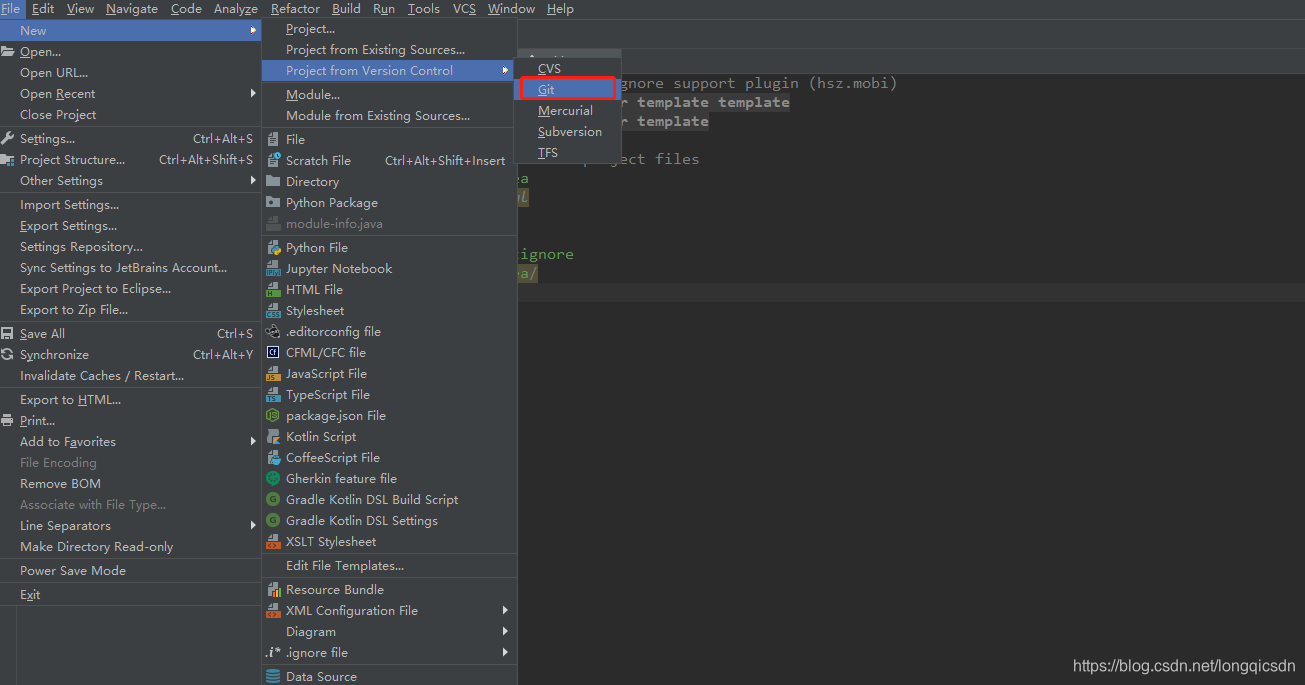Choose Sync Settings to JetBrains Account...
Viewport: 1305px width, 685px height.
point(130,268)
